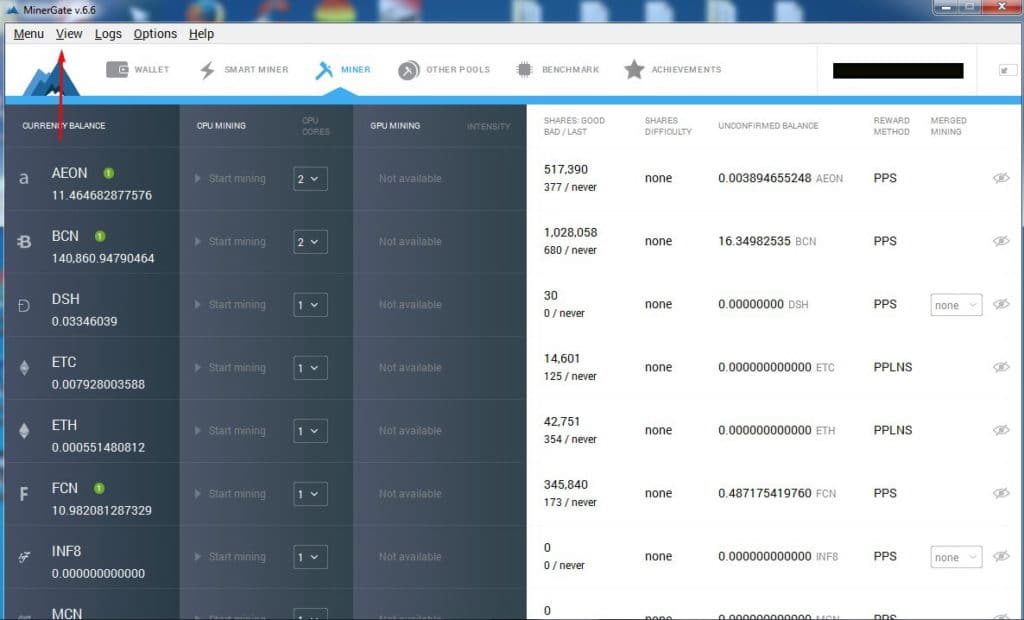
Task: Go to the Benchmark tab
Action: [557, 69]
